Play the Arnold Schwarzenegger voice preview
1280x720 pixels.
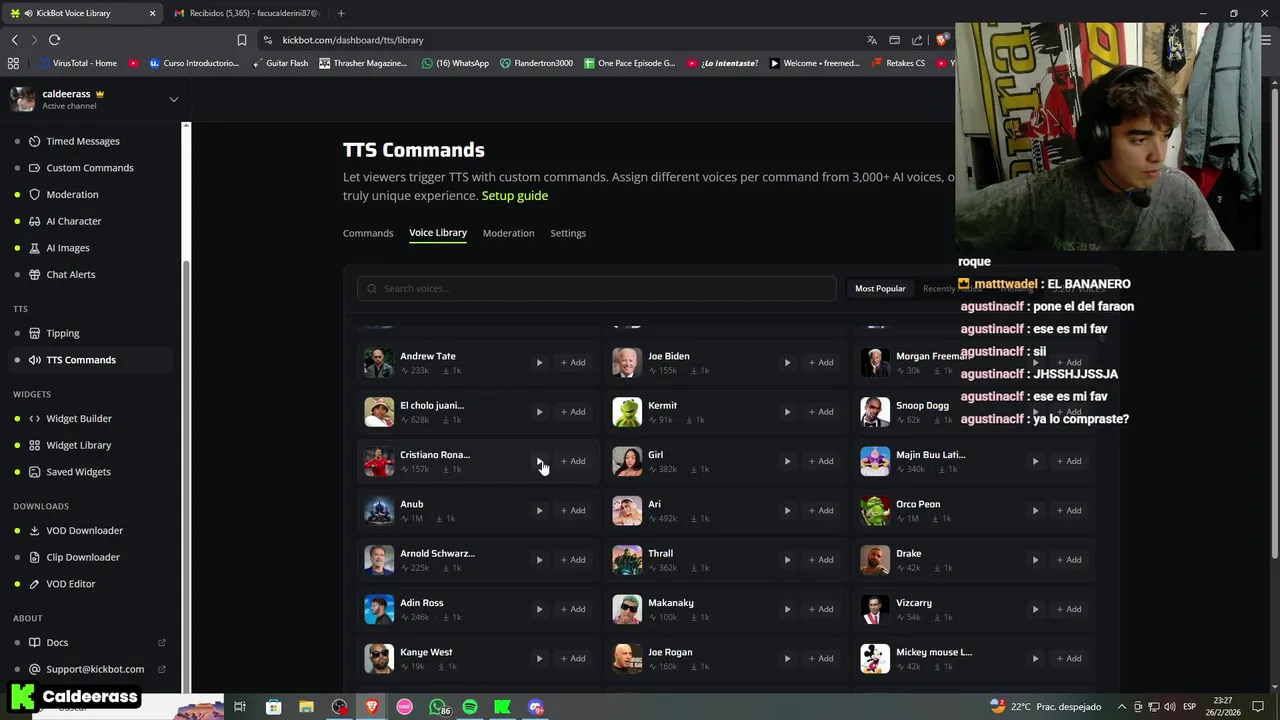tap(539, 560)
